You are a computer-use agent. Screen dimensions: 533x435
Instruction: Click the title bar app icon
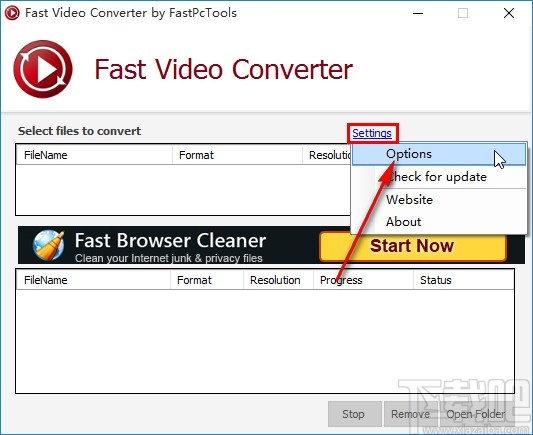click(12, 13)
